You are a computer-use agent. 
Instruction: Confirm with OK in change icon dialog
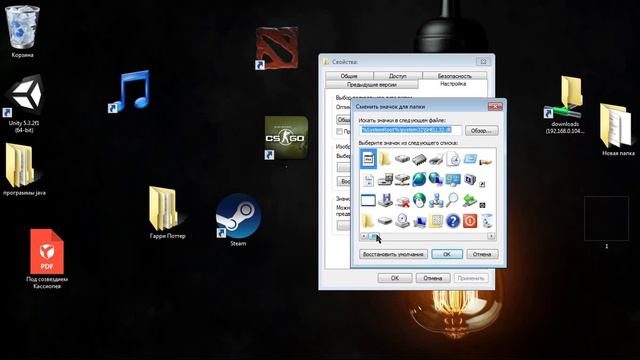pyautogui.click(x=447, y=254)
